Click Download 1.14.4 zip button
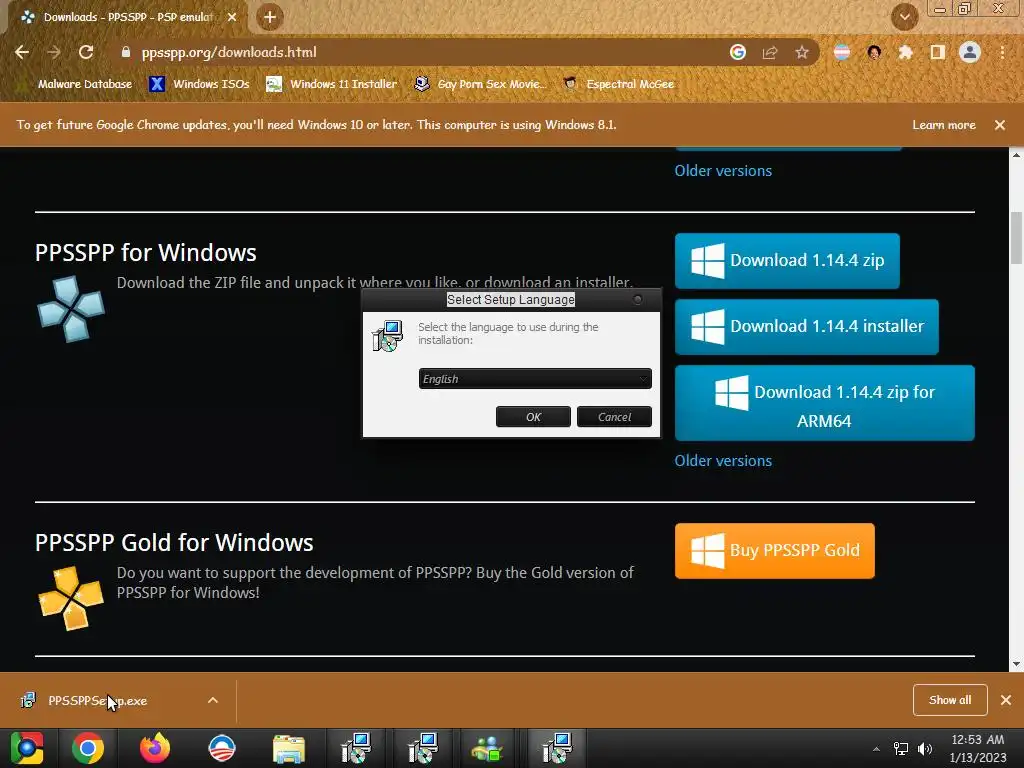 (x=787, y=261)
